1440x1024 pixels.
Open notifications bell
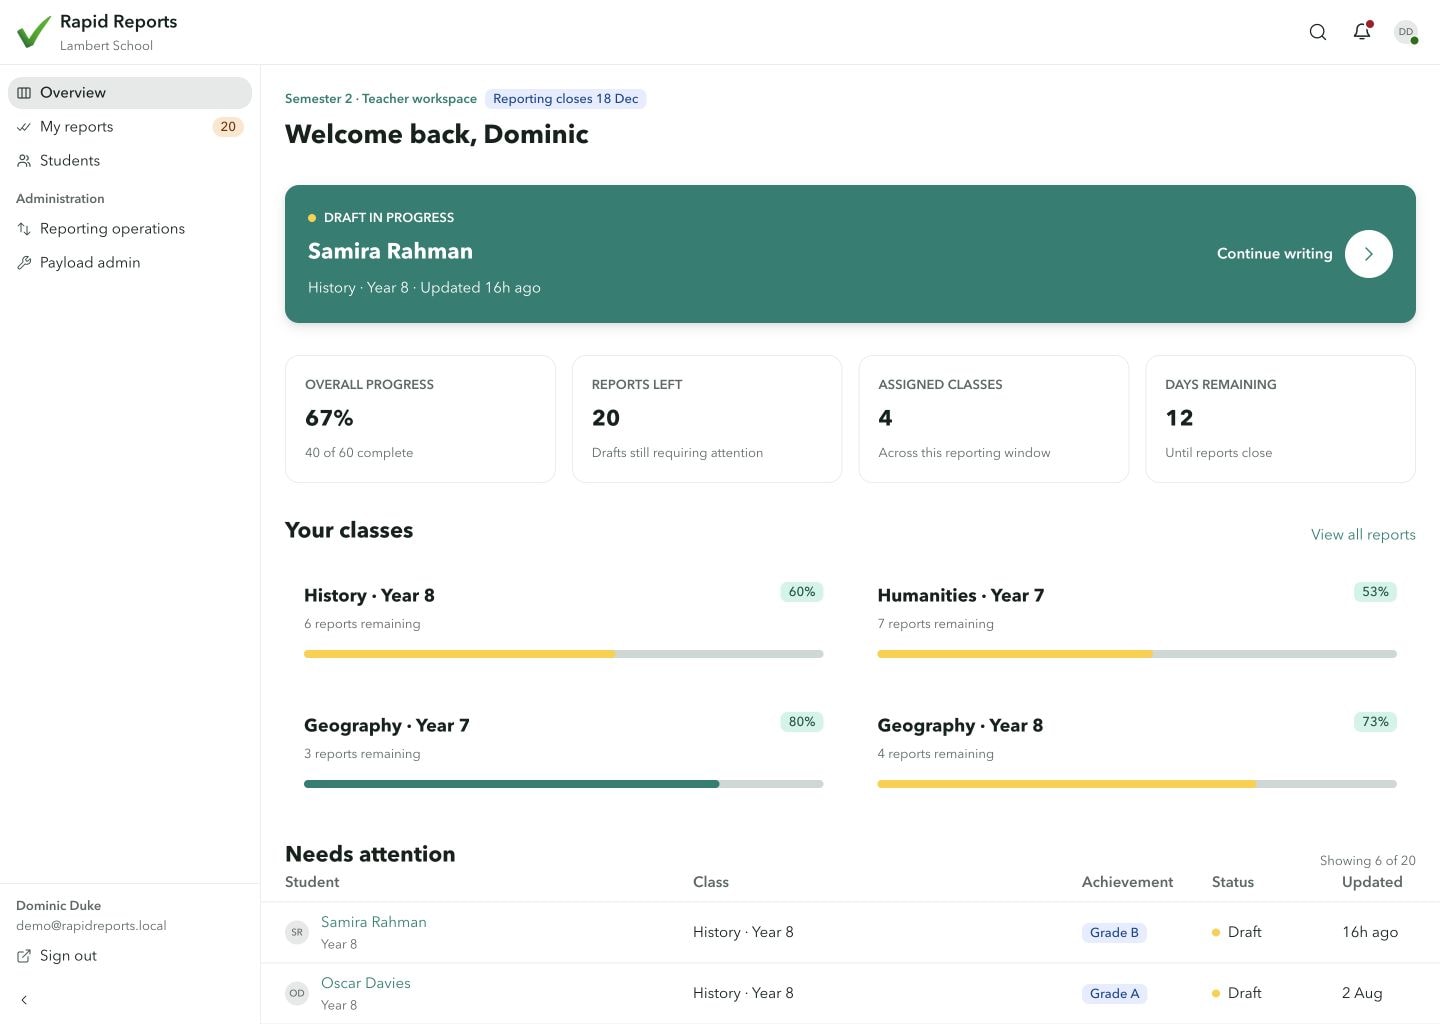coord(1362,32)
